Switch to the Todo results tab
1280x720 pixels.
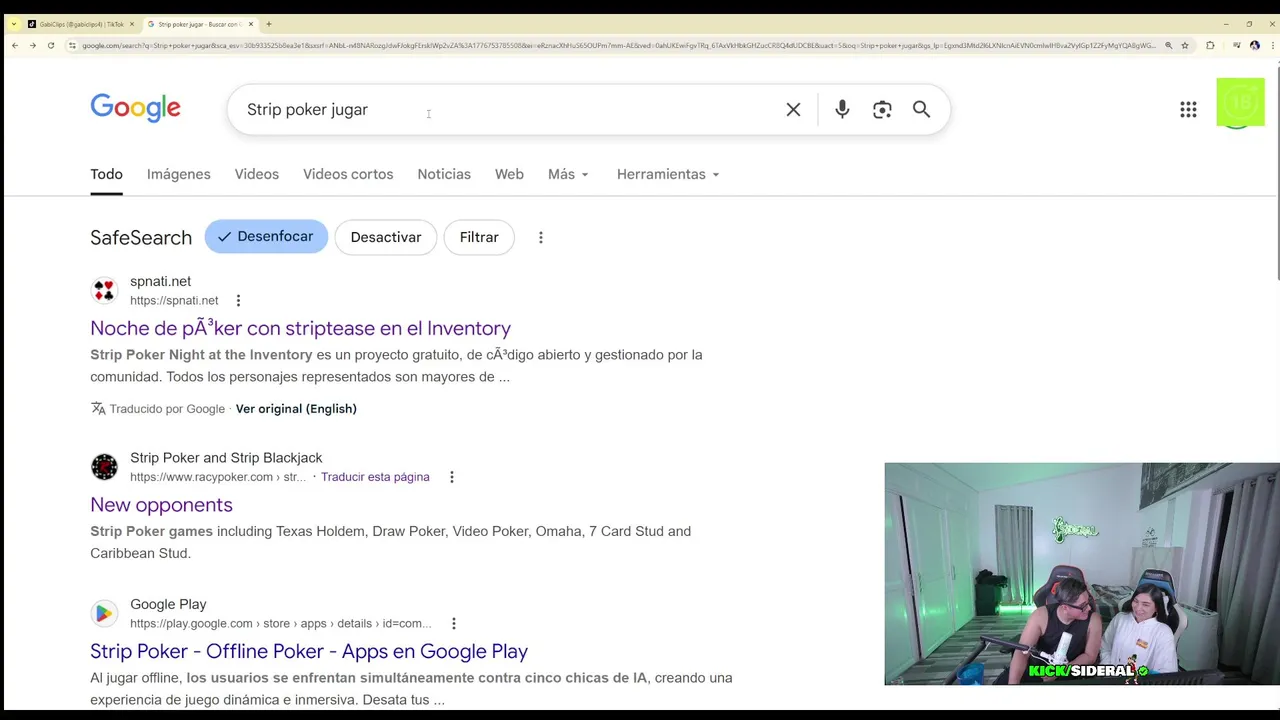(106, 174)
